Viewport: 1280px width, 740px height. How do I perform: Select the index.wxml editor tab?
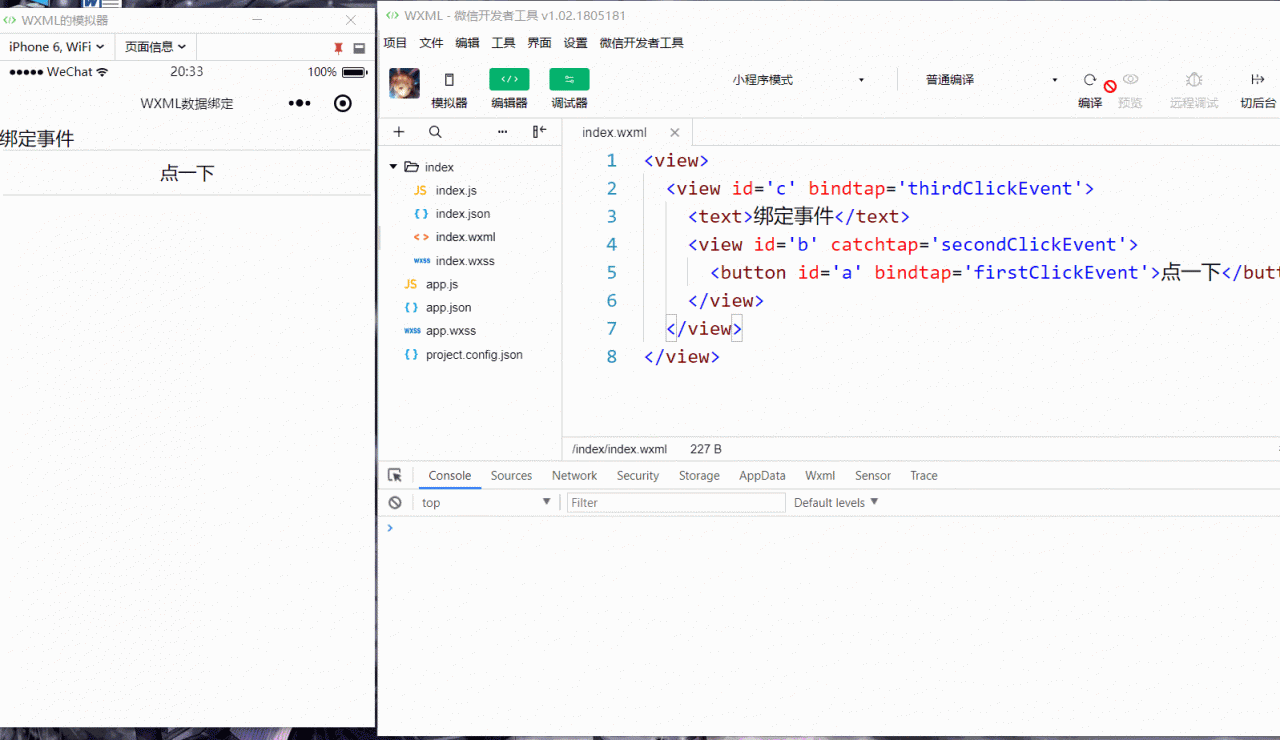click(615, 132)
